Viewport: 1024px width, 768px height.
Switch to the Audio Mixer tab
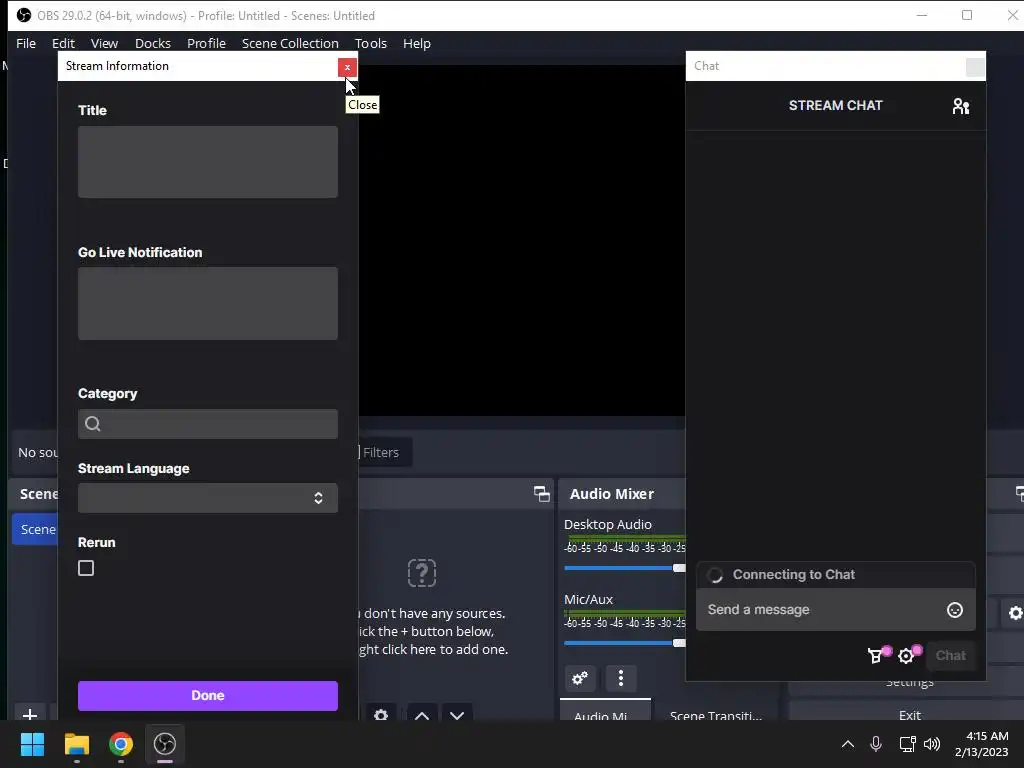[605, 711]
